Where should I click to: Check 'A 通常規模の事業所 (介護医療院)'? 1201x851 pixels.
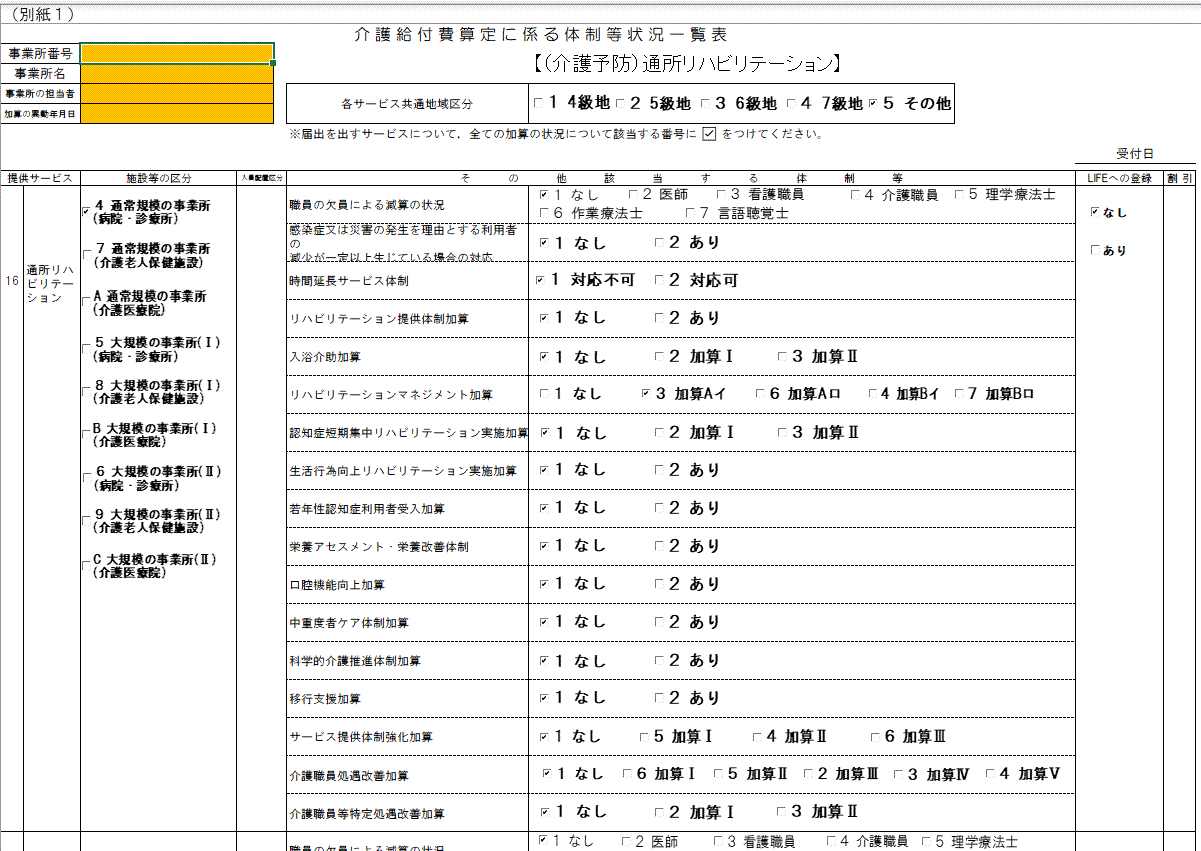click(x=86, y=303)
